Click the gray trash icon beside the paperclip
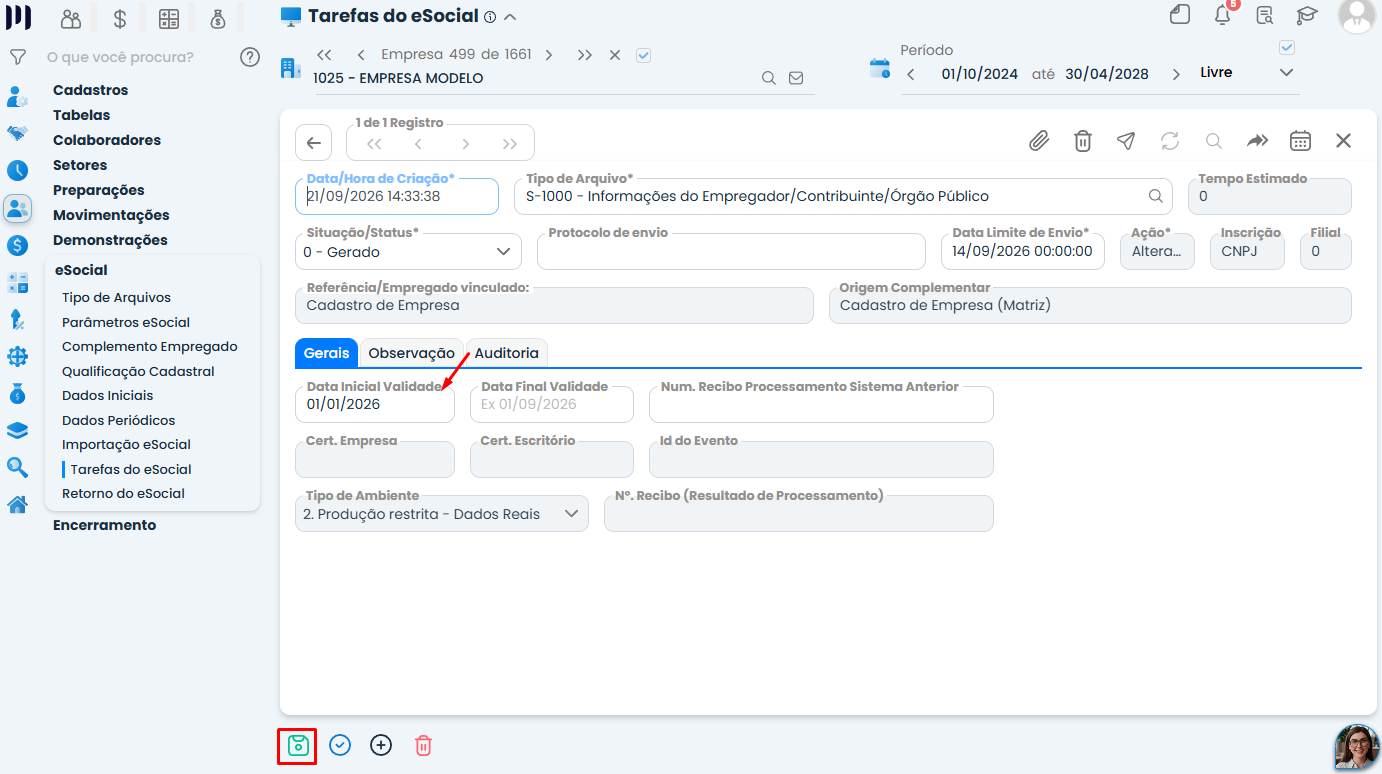 [x=1082, y=141]
